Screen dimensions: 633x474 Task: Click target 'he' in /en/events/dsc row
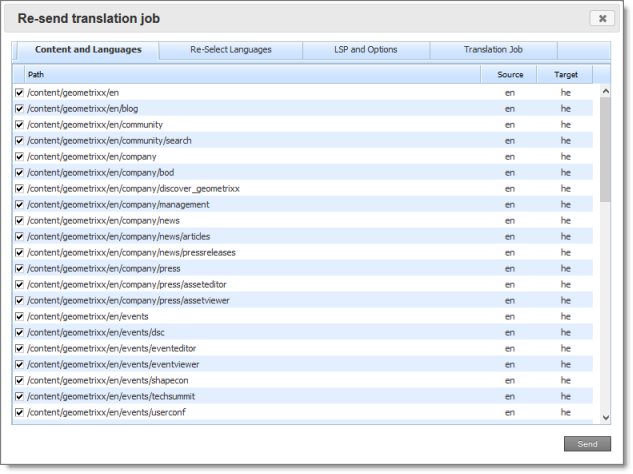pos(565,332)
